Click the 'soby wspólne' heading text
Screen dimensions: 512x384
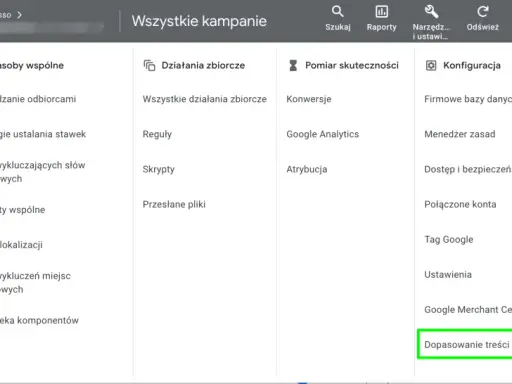point(32,65)
